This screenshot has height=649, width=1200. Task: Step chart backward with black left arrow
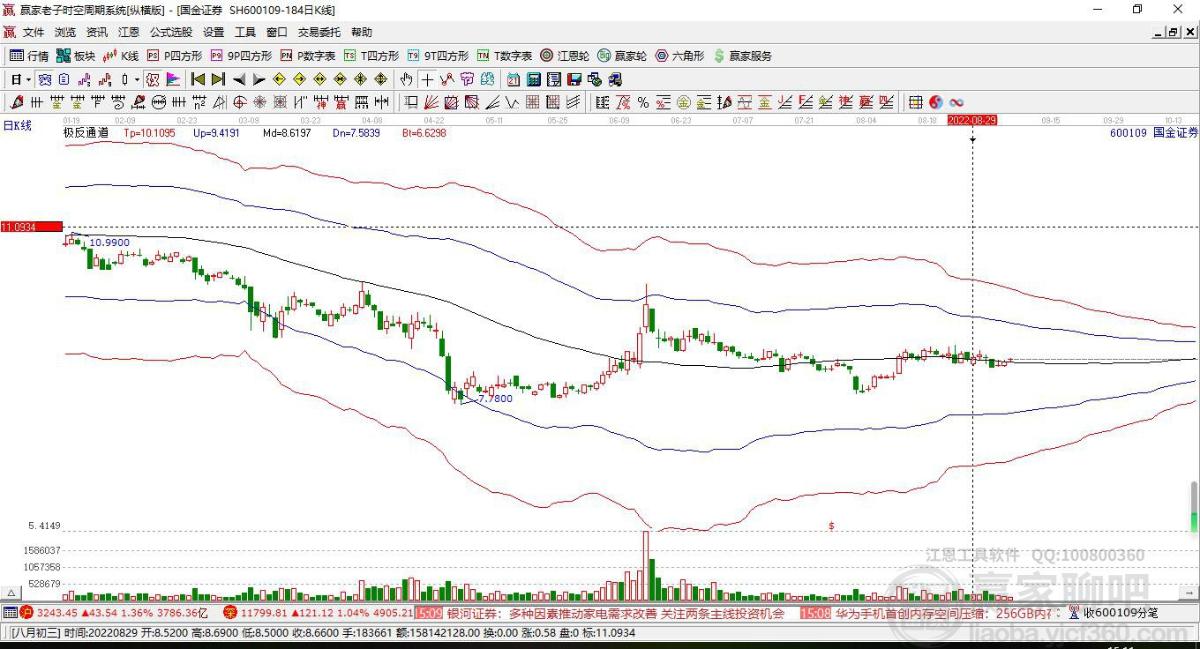pyautogui.click(x=239, y=79)
